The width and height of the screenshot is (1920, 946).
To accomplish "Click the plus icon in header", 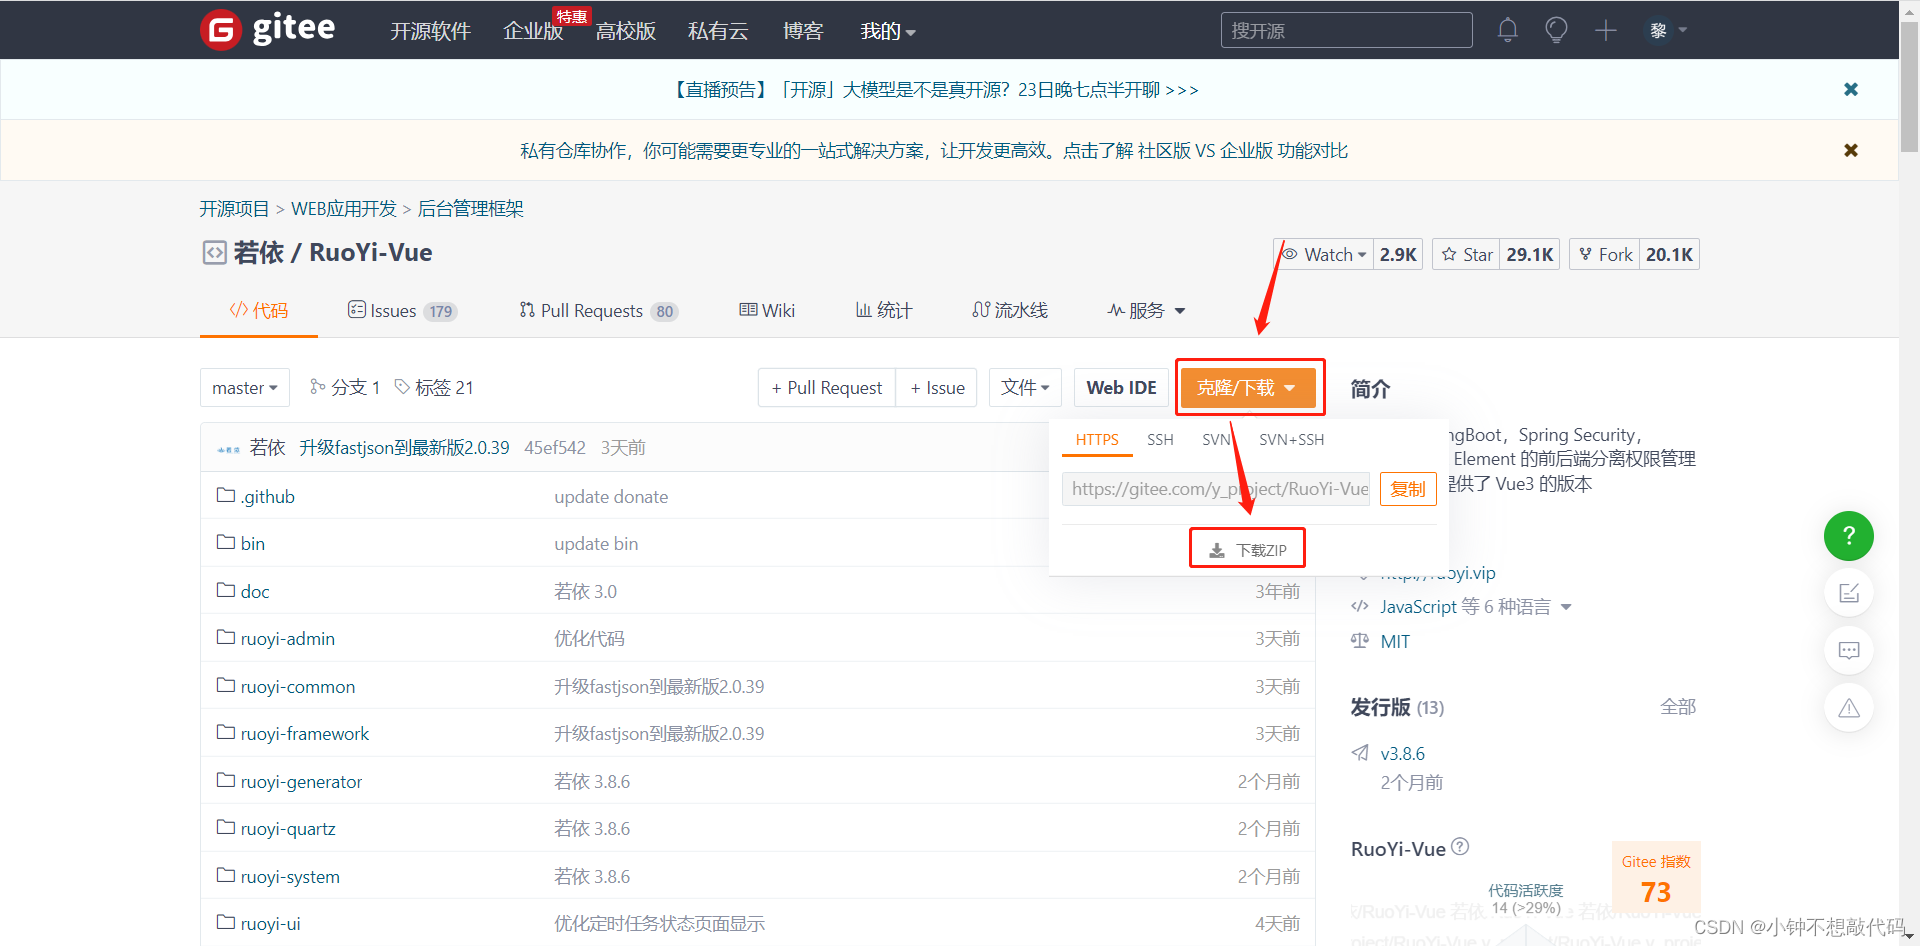I will click(1605, 30).
